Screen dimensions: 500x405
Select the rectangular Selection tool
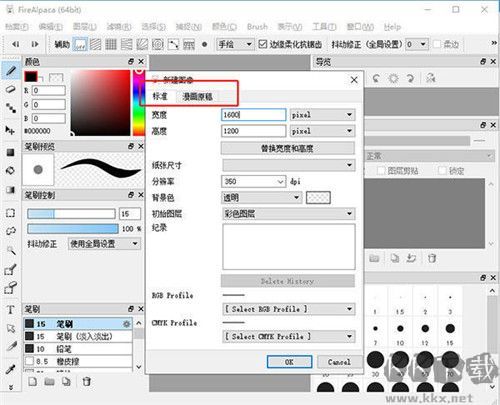(11, 213)
